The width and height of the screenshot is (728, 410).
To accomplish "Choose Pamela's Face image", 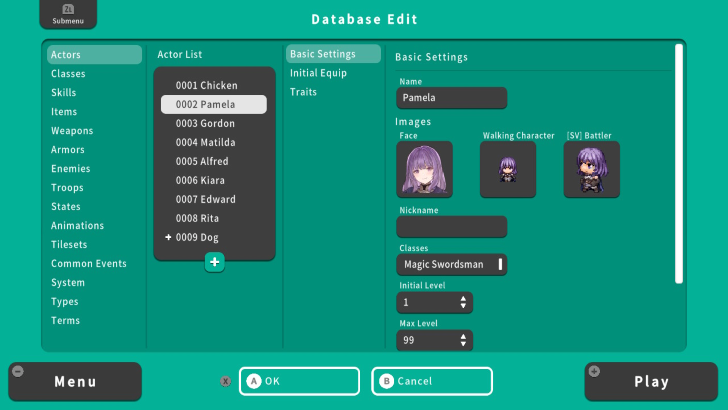I will click(424, 169).
